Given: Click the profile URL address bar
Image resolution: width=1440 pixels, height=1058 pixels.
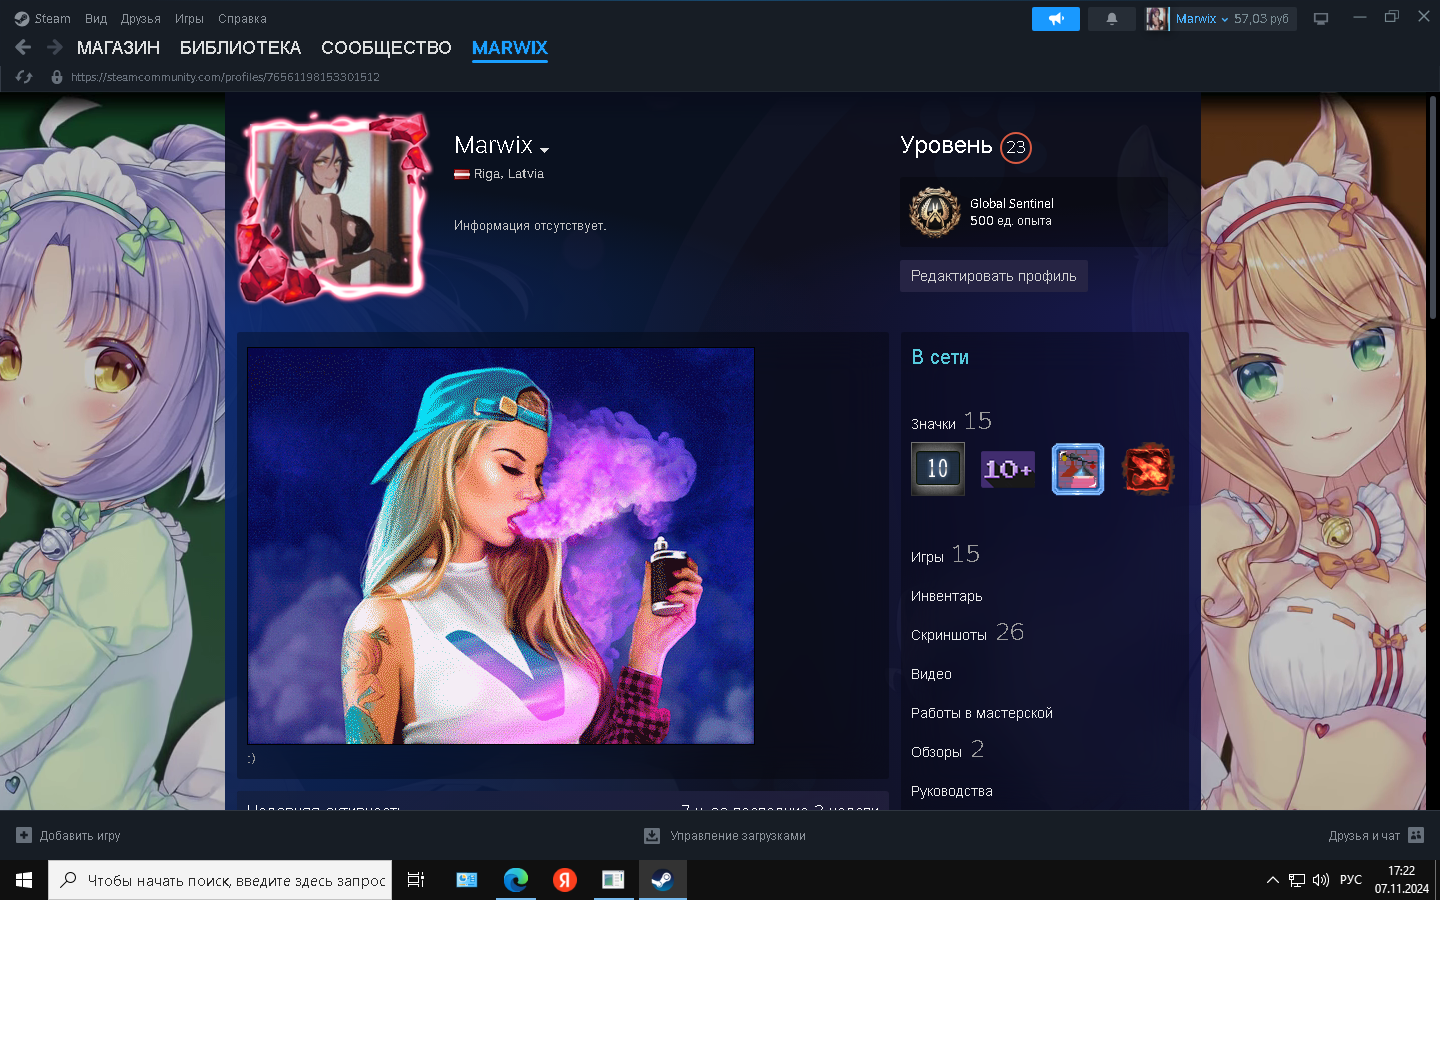Looking at the screenshot, I should 225,77.
